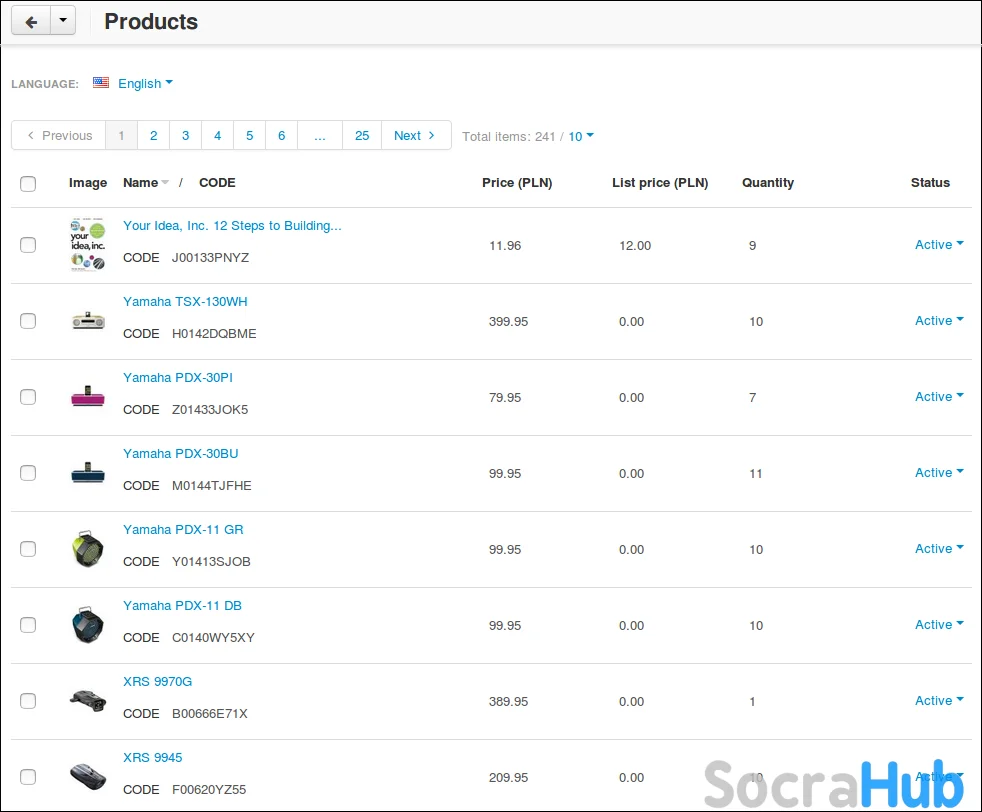Toggle the select-all checkbox in header

[28, 183]
